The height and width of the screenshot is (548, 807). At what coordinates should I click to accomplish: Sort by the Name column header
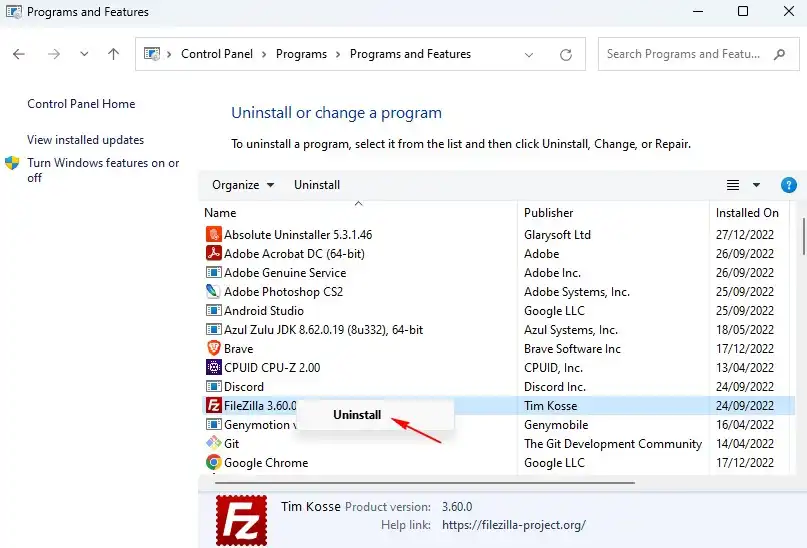point(220,213)
